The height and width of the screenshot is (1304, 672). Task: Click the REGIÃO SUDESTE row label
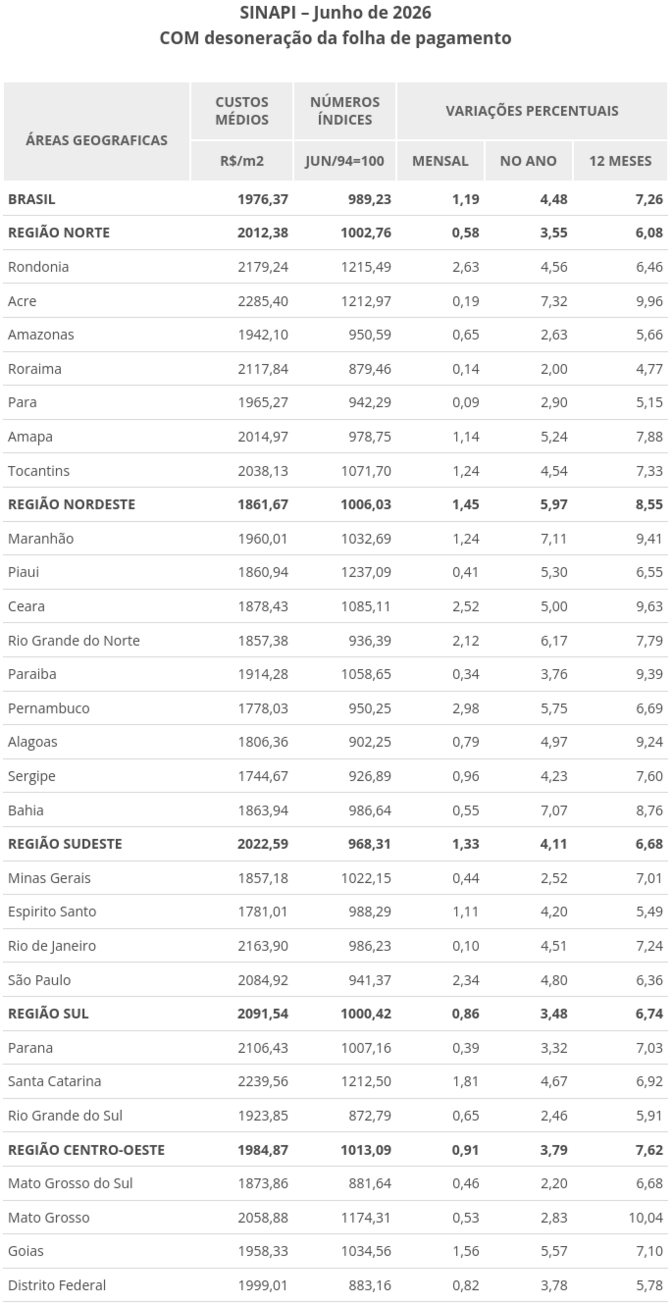65,844
